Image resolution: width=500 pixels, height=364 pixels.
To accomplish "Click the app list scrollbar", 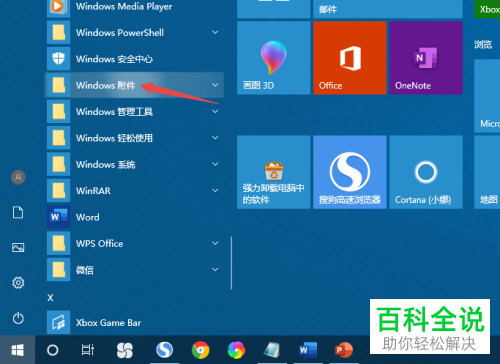I will [x=231, y=263].
